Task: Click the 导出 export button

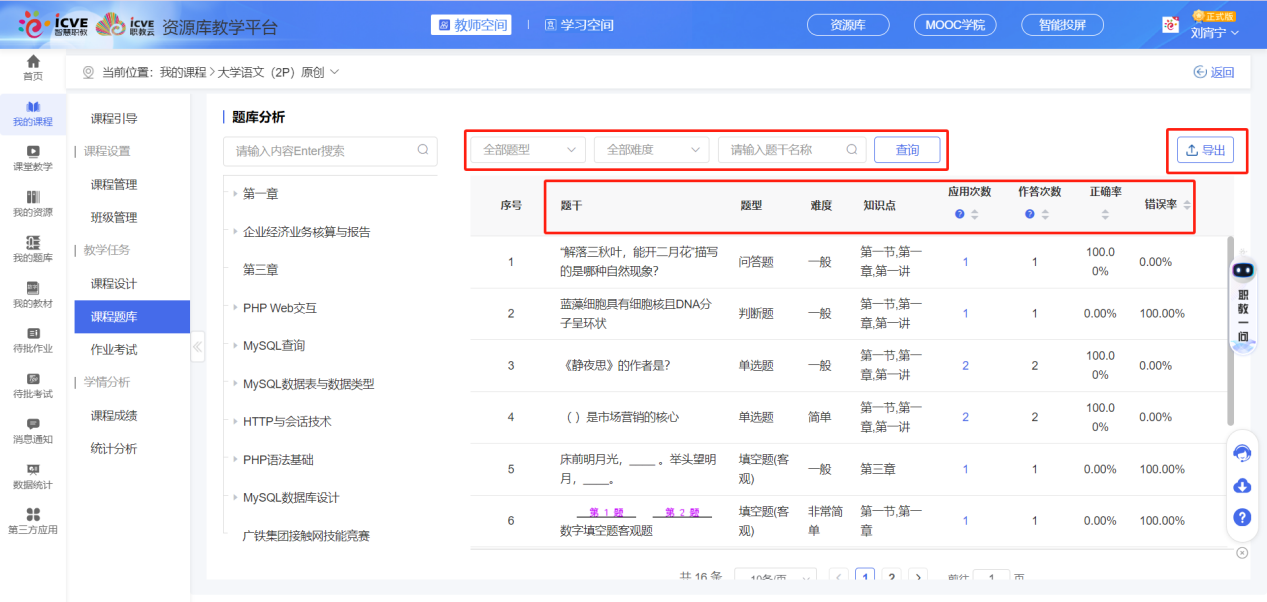Action: (1205, 150)
